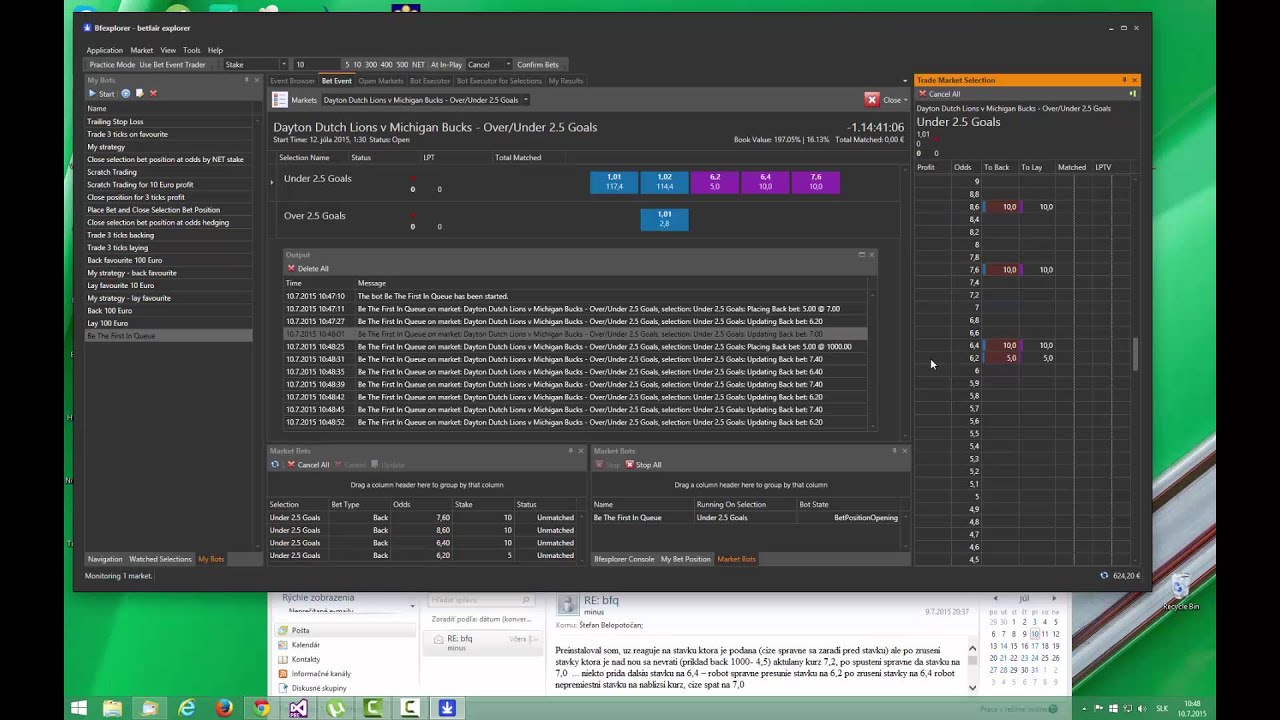Image resolution: width=1280 pixels, height=720 pixels.
Task: Close the bet event with the red X icon
Action: click(x=872, y=100)
